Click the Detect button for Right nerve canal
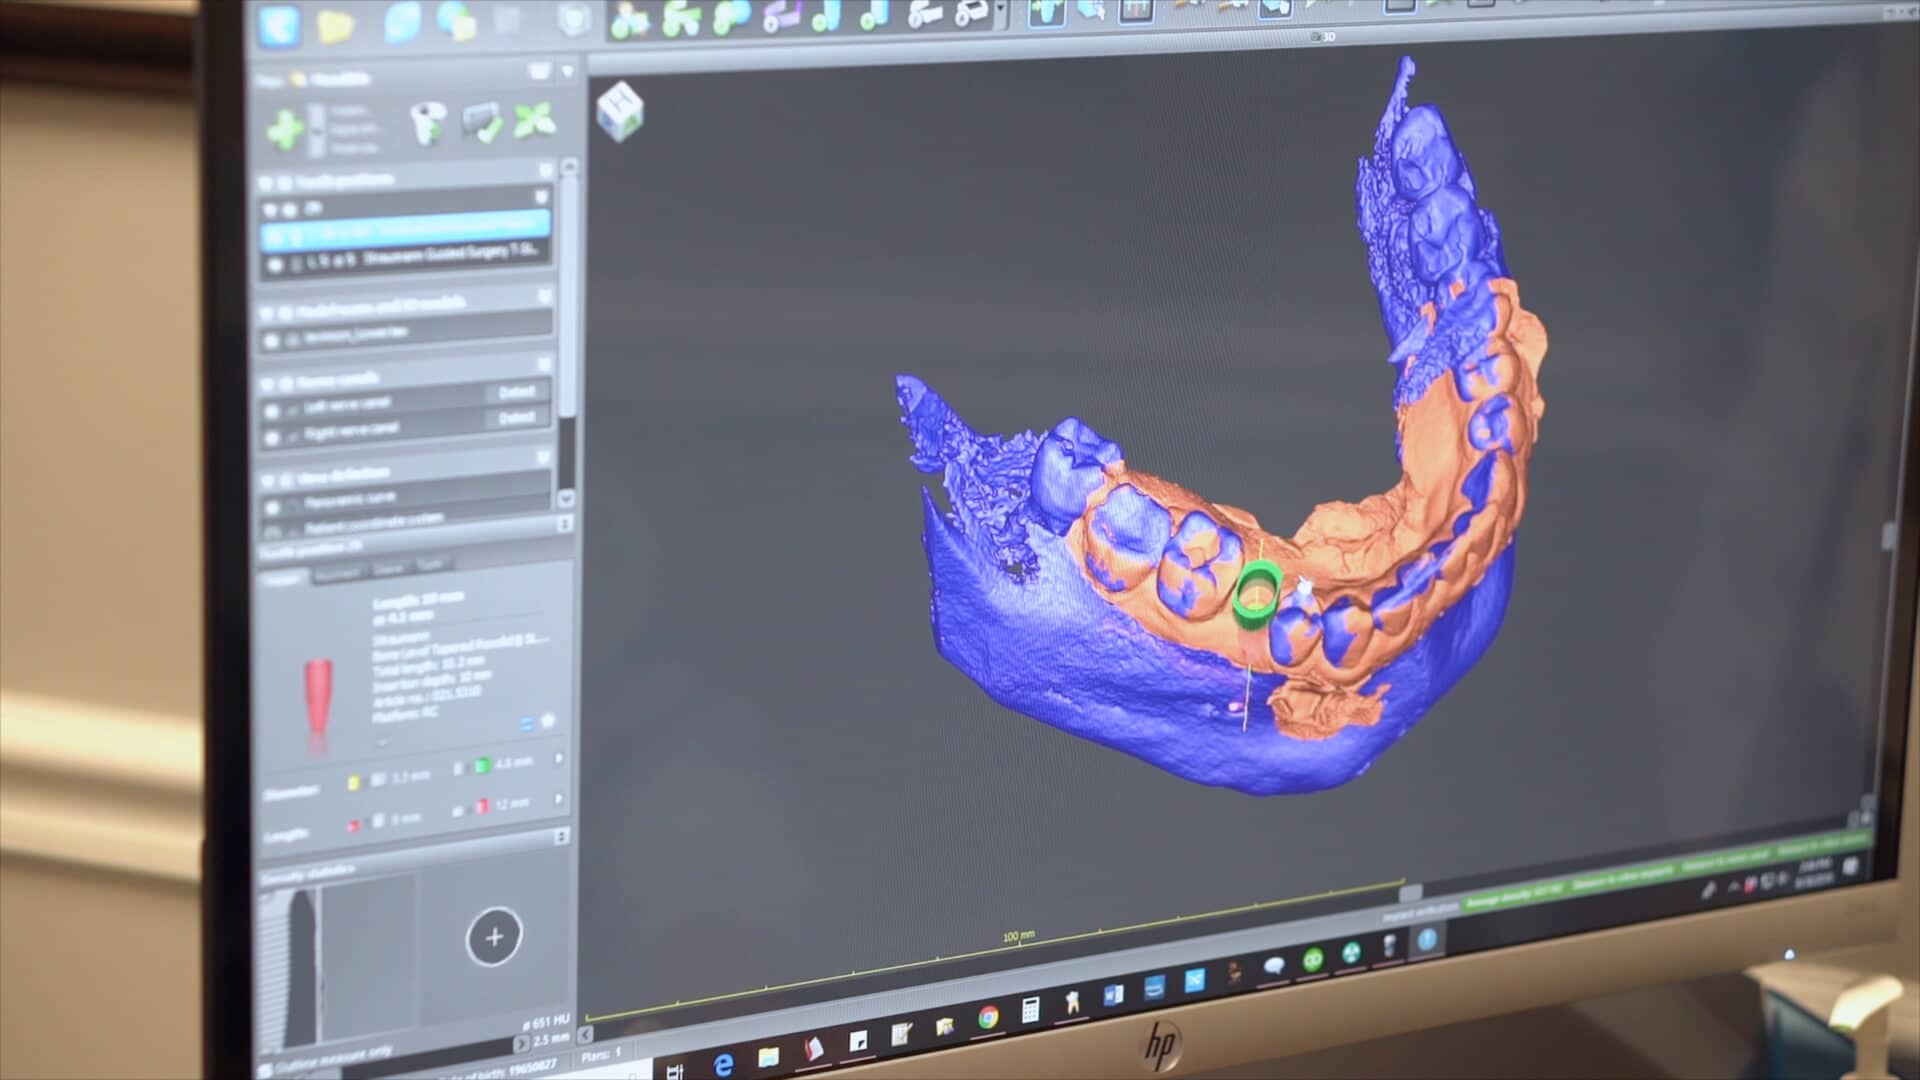Viewport: 1920px width, 1080px height. (x=517, y=416)
